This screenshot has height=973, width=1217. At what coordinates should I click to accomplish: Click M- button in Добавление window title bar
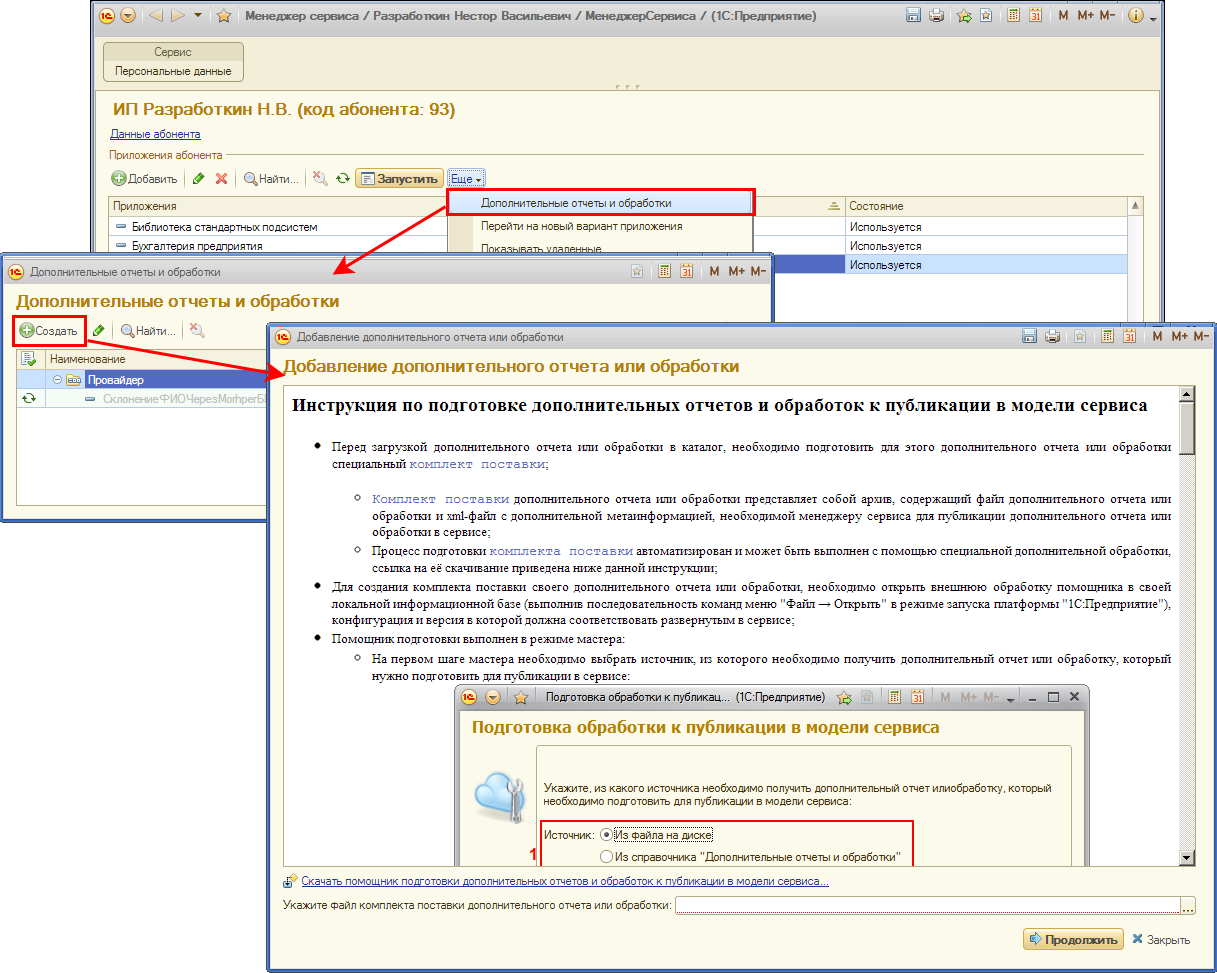[x=1202, y=337]
